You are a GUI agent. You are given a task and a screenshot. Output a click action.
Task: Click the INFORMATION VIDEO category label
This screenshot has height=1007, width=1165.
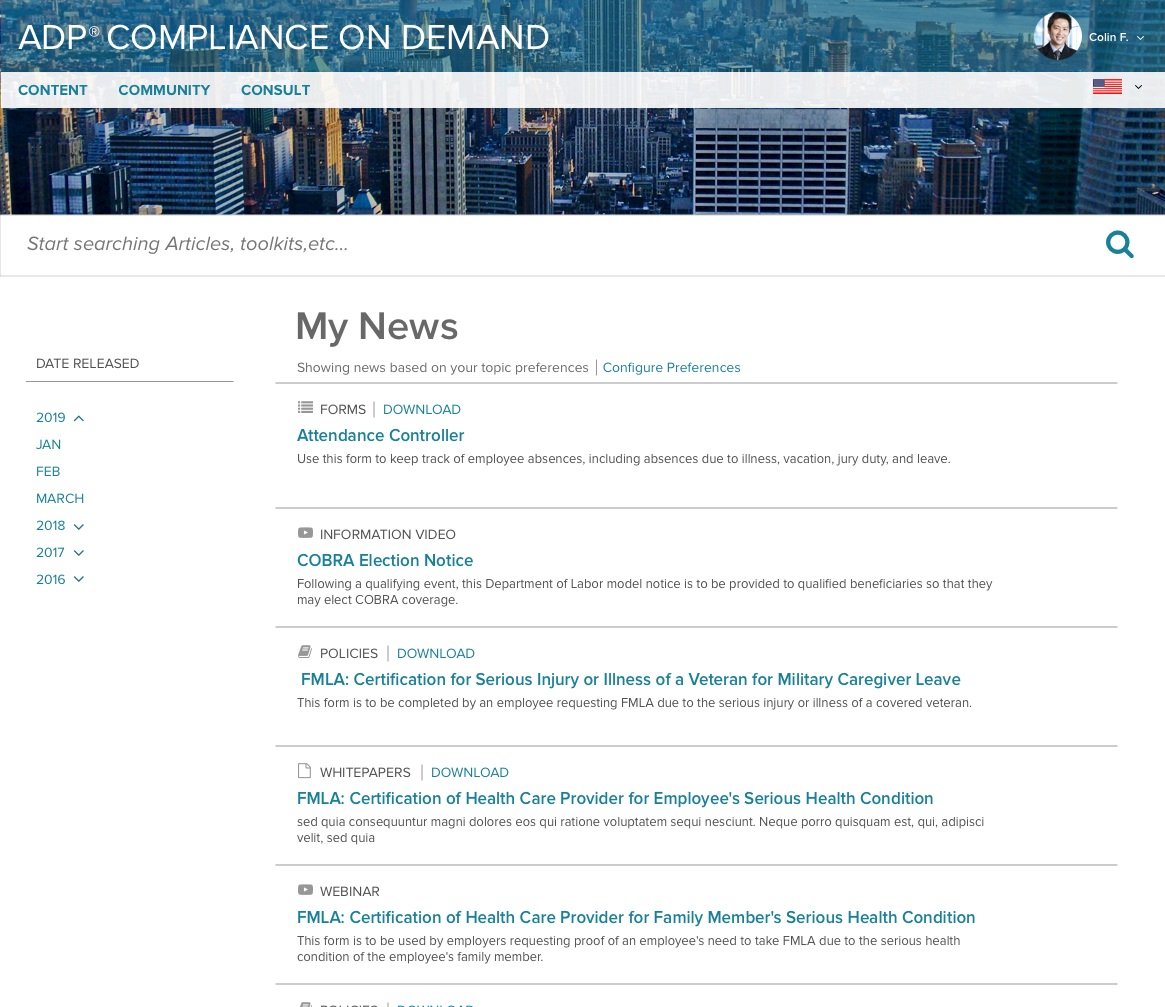tap(387, 534)
